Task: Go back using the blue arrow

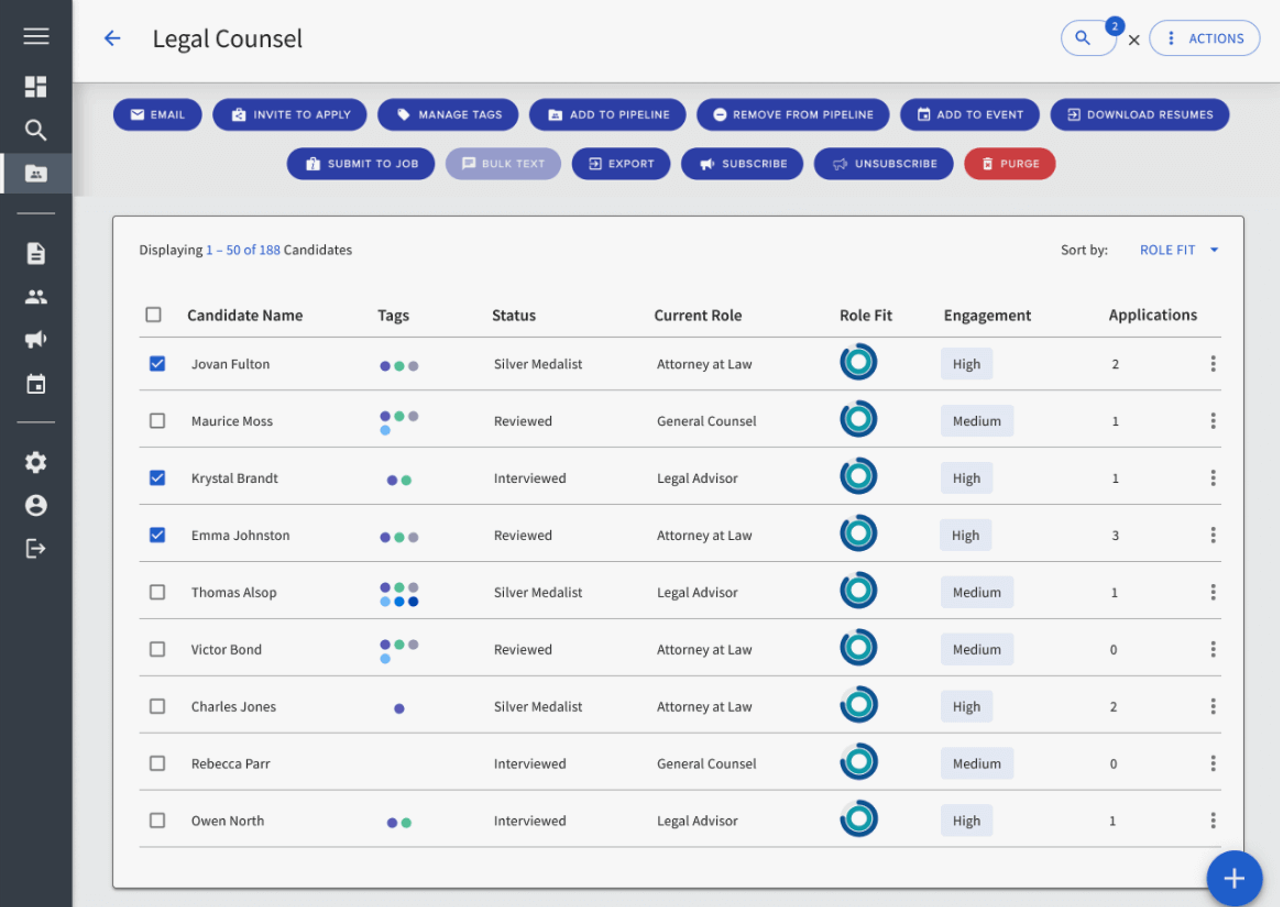Action: tap(112, 38)
